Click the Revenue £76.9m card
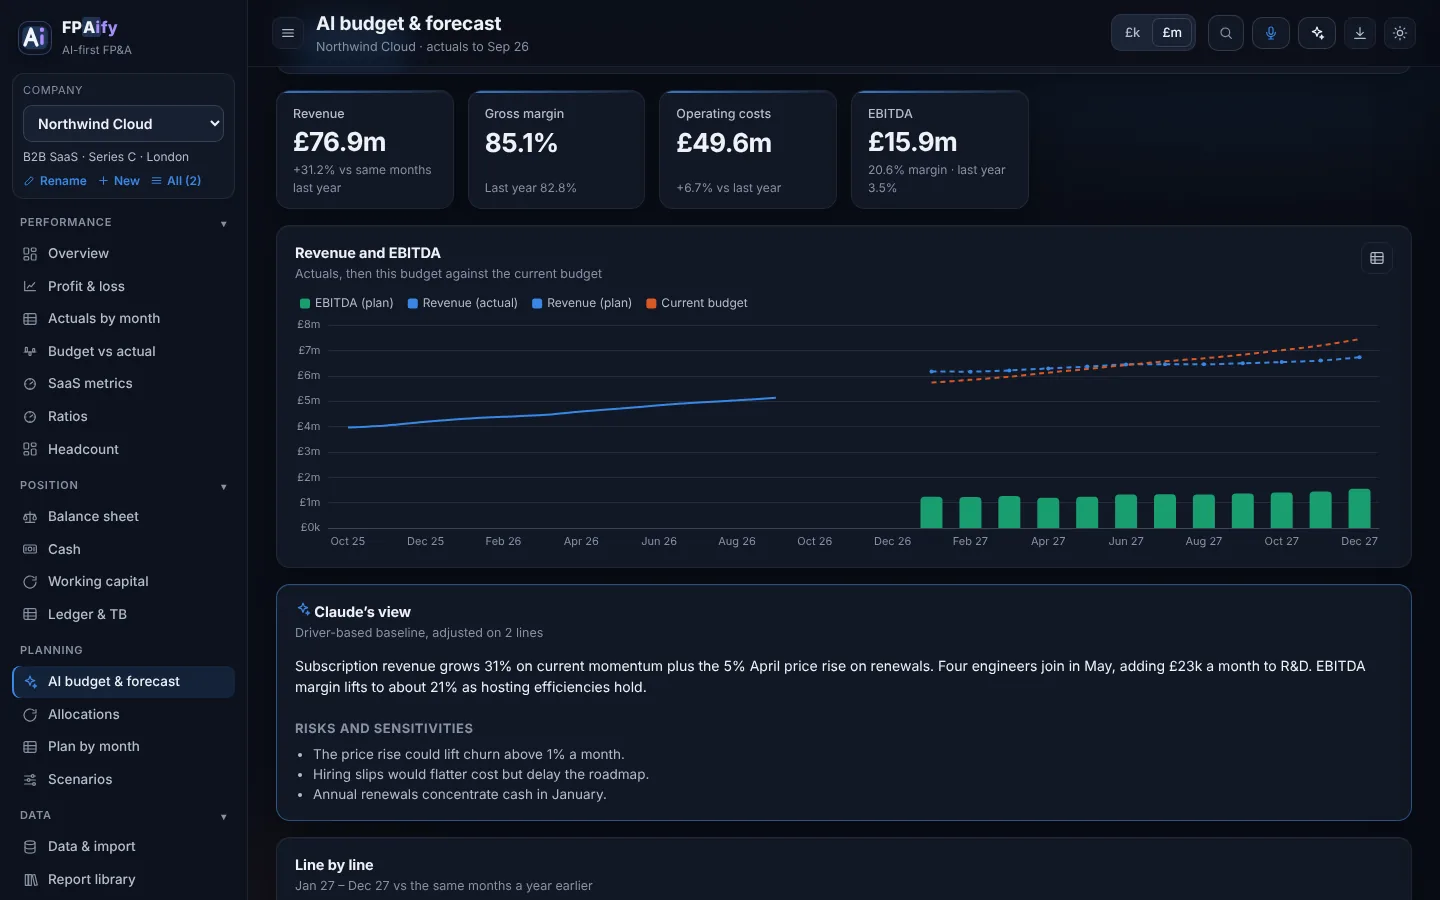Image resolution: width=1440 pixels, height=900 pixels. point(365,150)
